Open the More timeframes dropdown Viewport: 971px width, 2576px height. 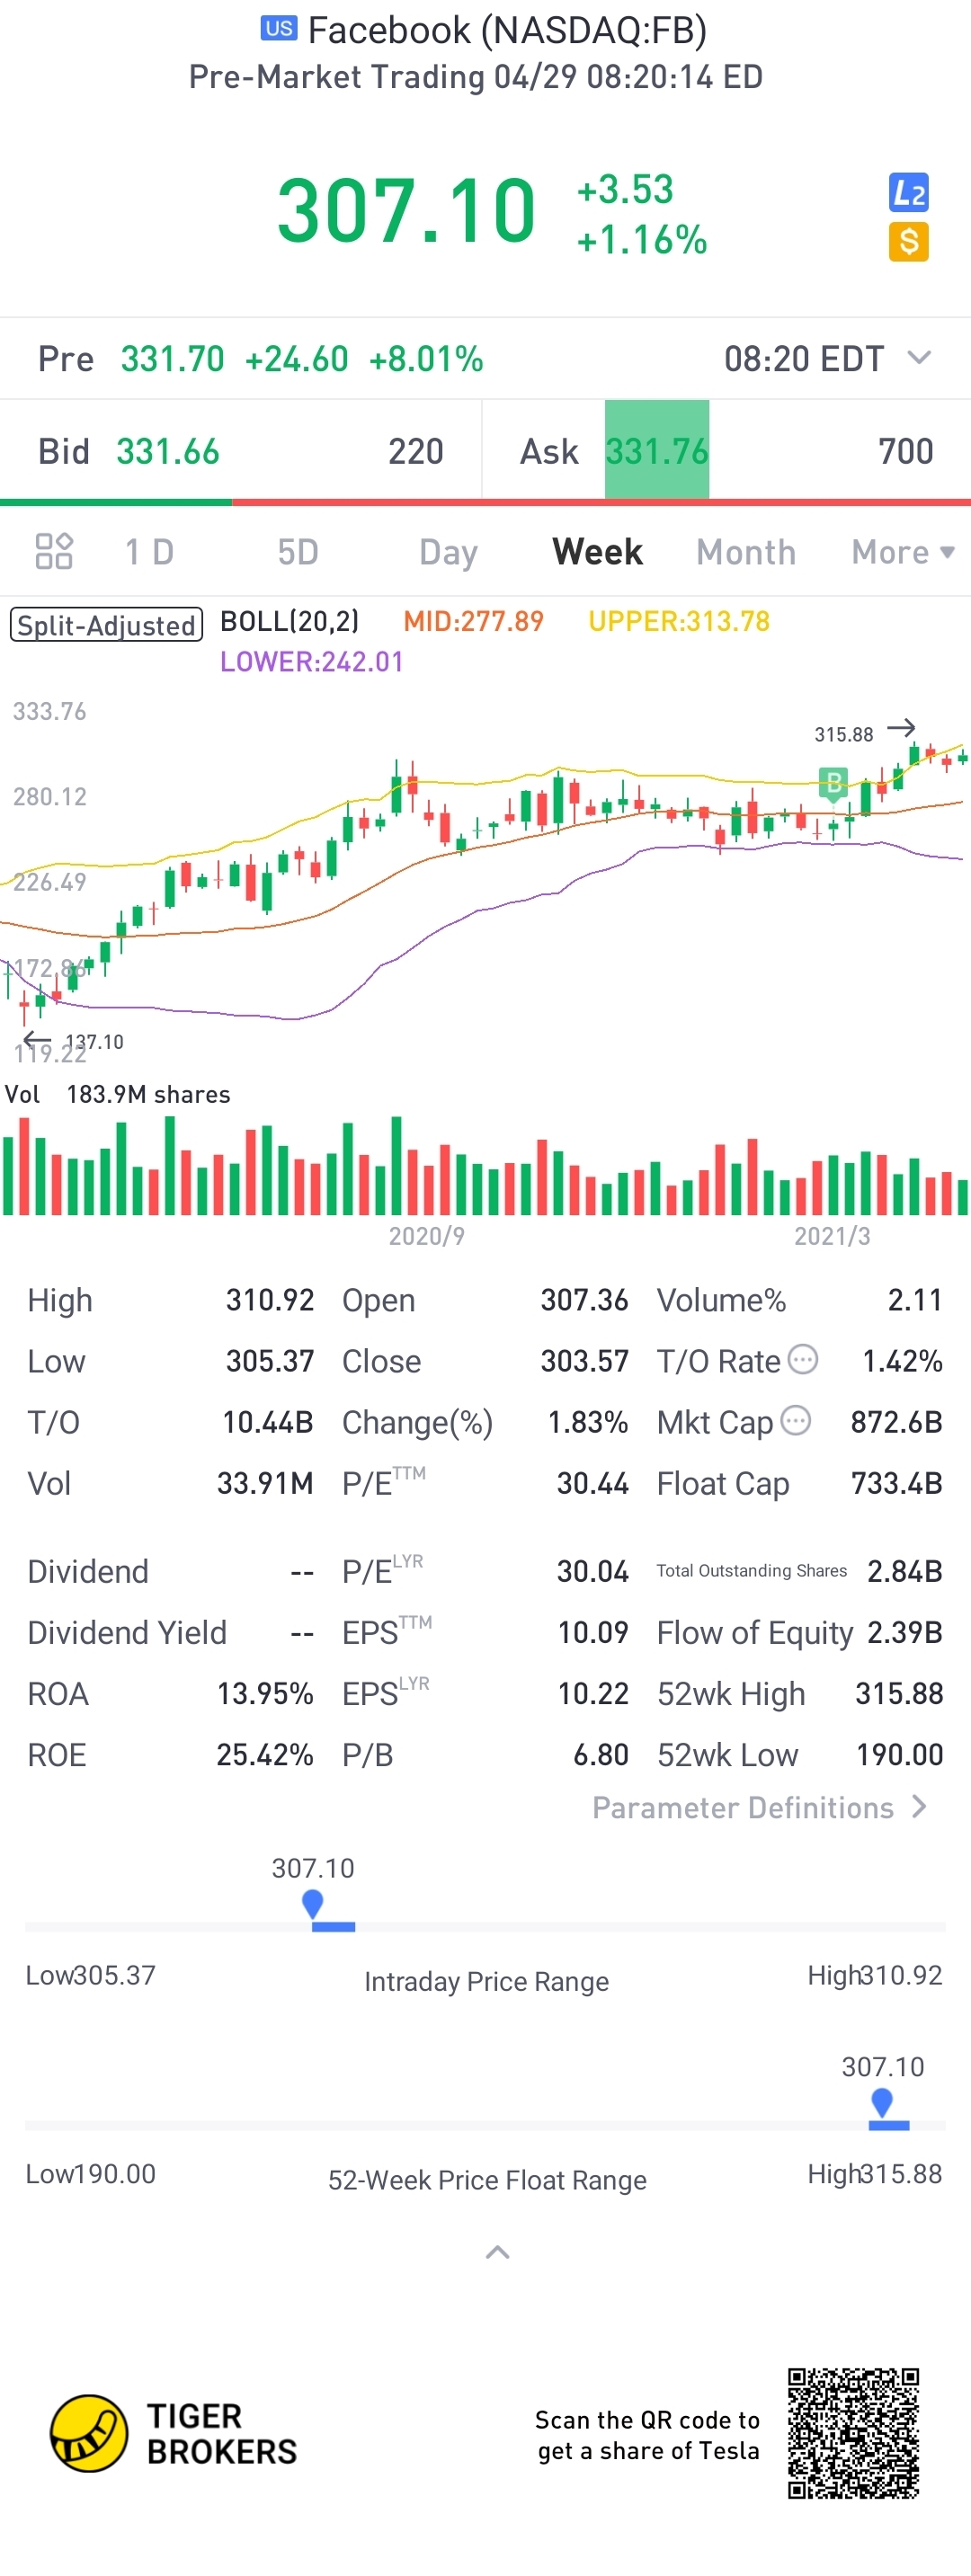click(x=902, y=552)
